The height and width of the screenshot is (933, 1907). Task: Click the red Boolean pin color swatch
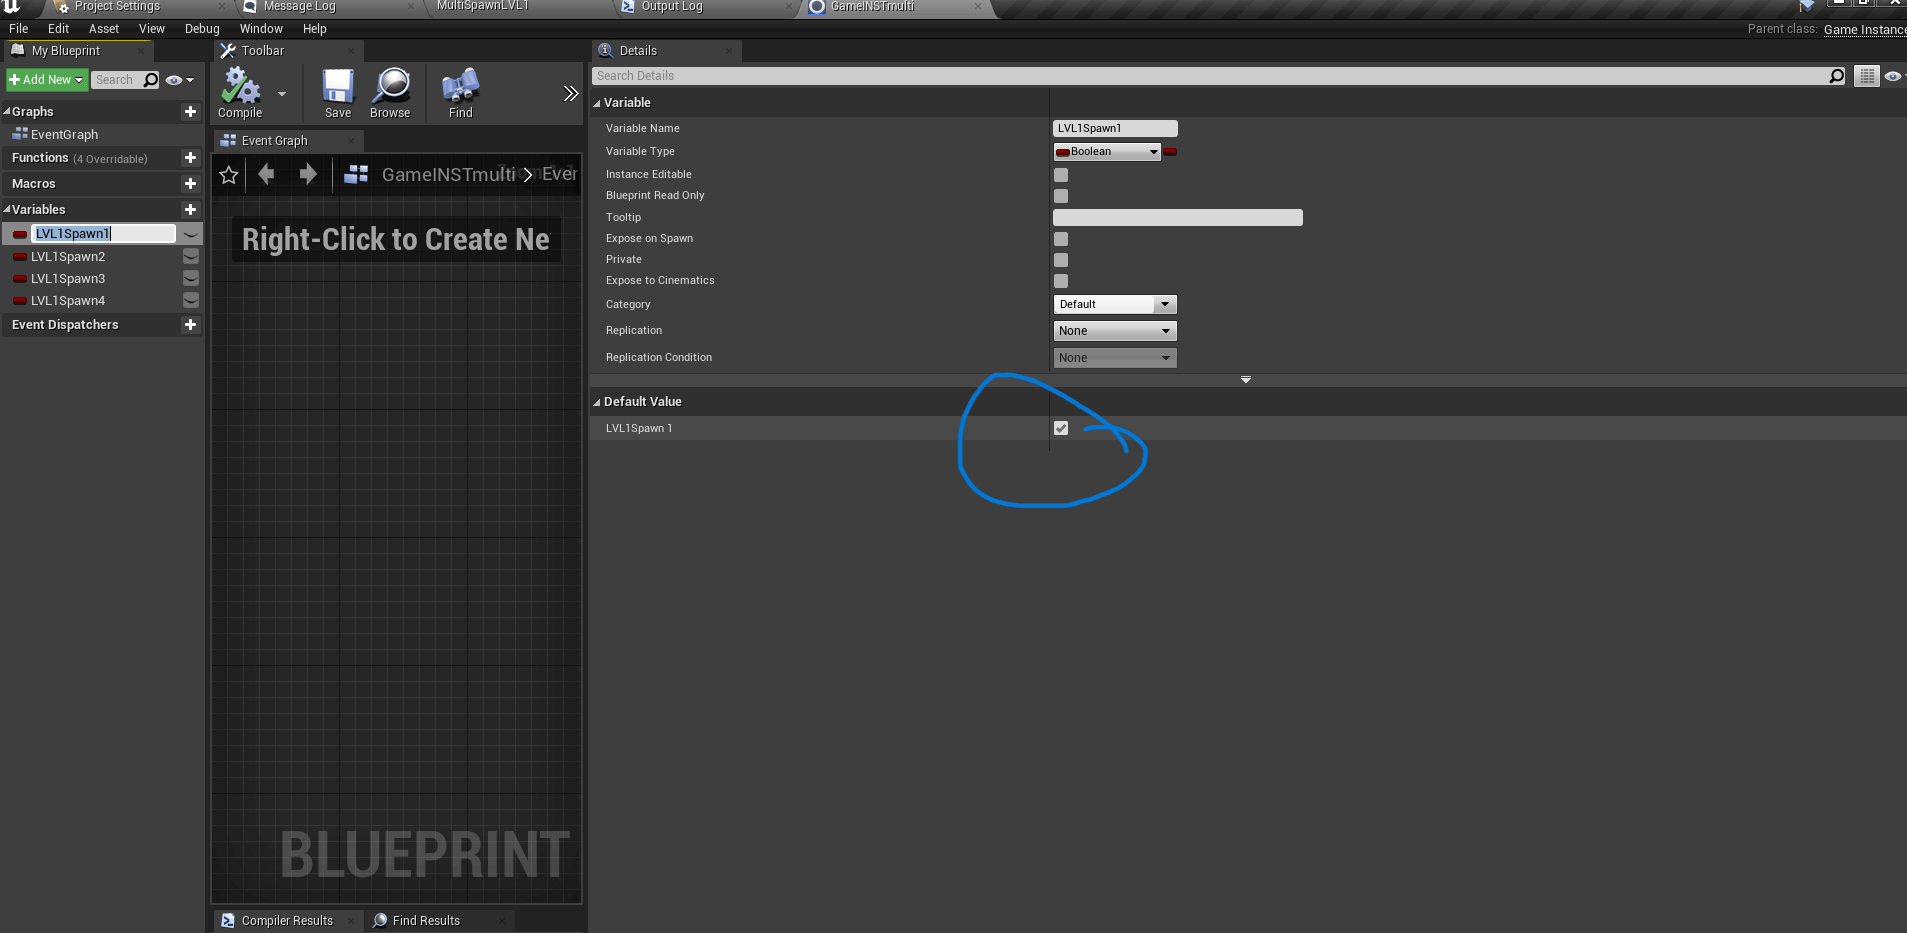1172,151
